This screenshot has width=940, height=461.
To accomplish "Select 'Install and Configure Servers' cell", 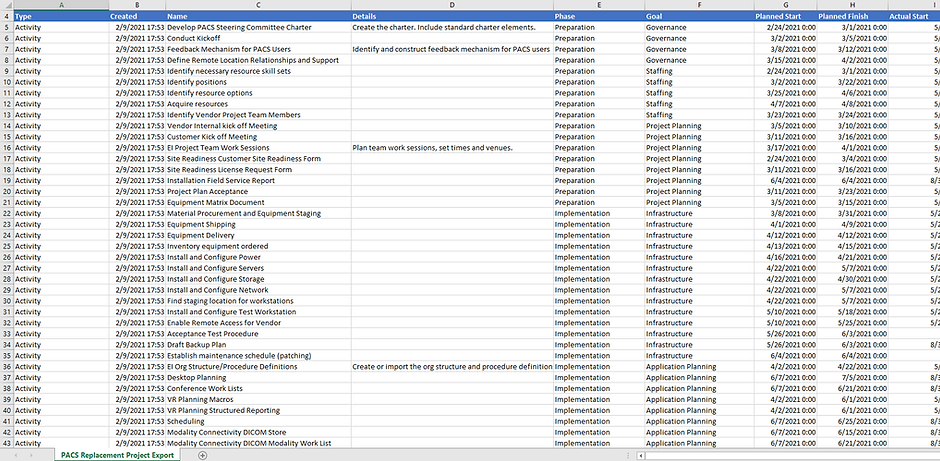I will [x=258, y=268].
